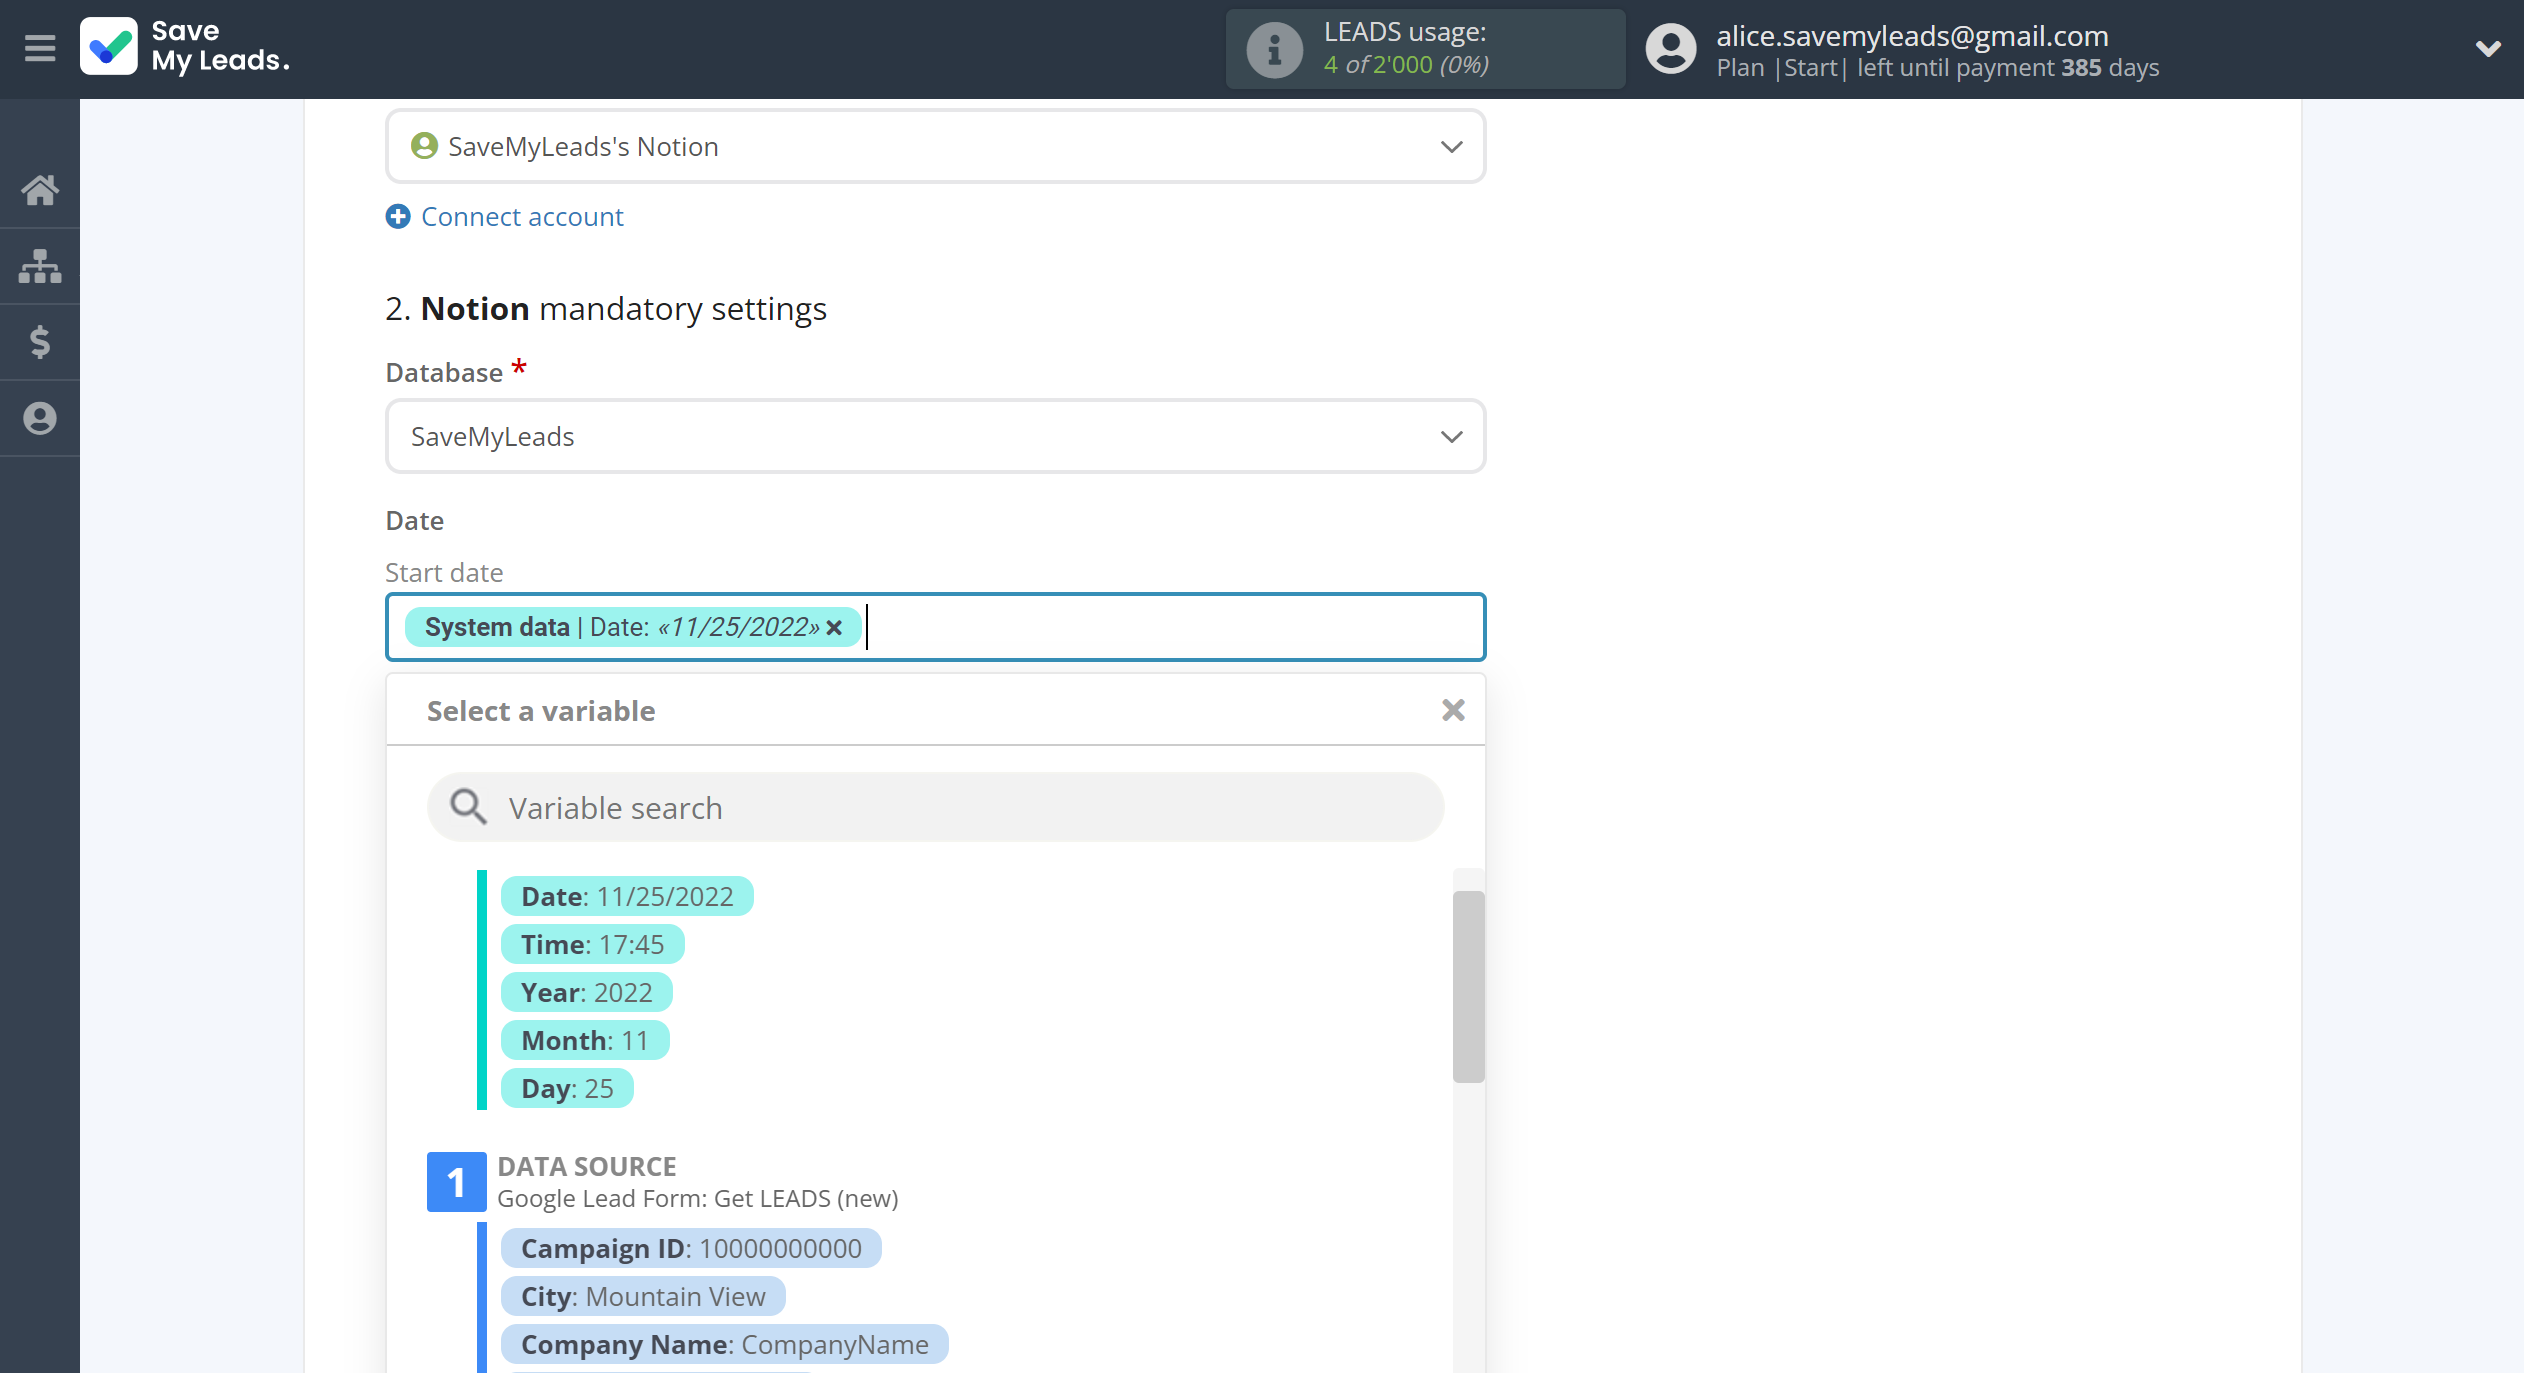Select the Campaign ID variable
The width and height of the screenshot is (2524, 1373).
691,1248
